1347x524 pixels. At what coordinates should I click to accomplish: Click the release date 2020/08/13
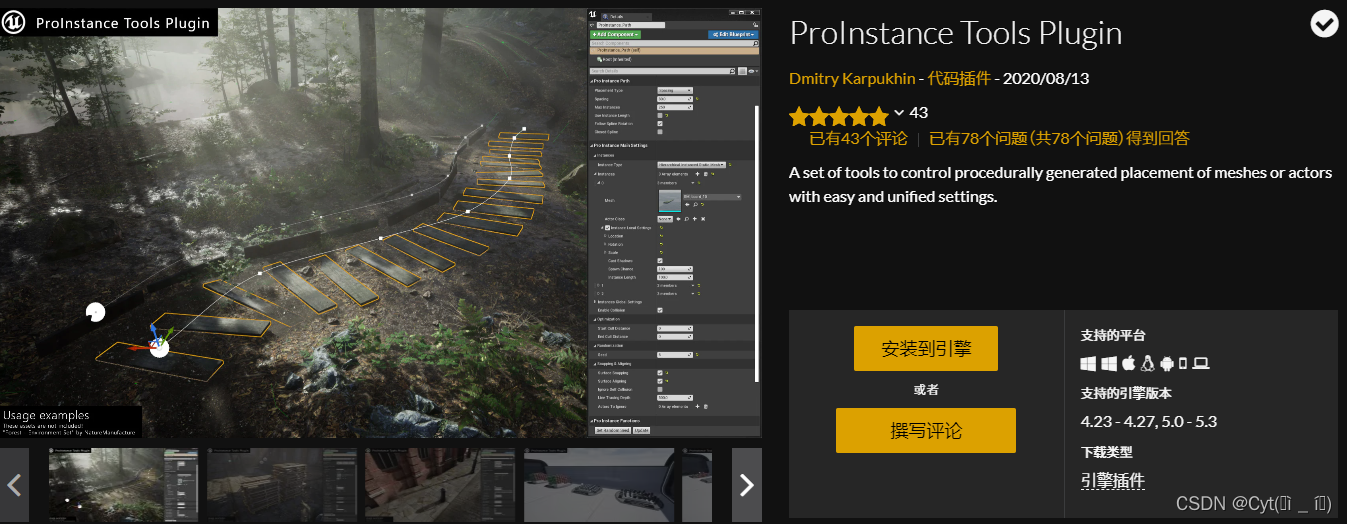pos(1046,78)
